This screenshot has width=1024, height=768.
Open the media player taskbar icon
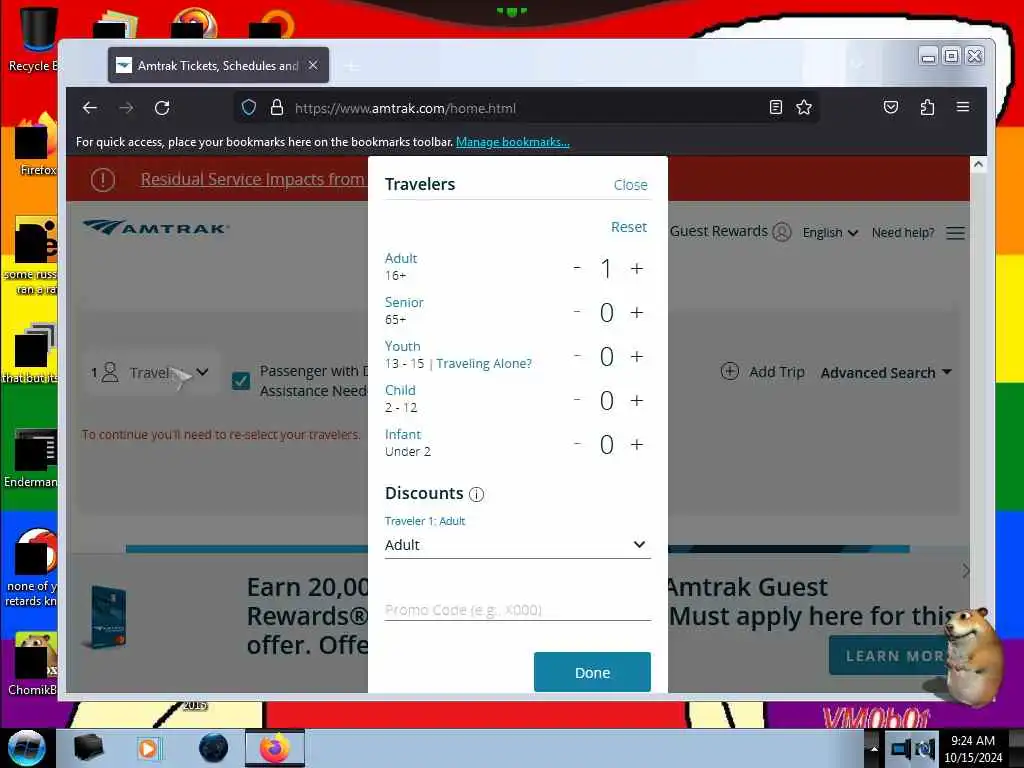click(149, 748)
